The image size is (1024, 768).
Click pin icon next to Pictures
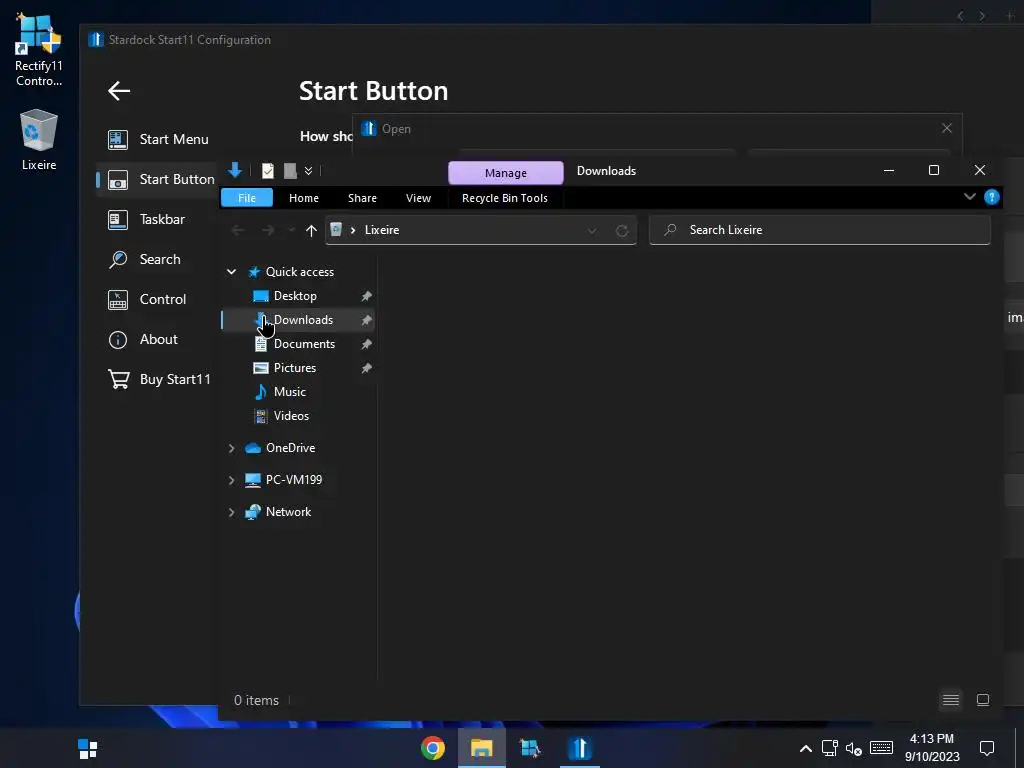pos(366,368)
